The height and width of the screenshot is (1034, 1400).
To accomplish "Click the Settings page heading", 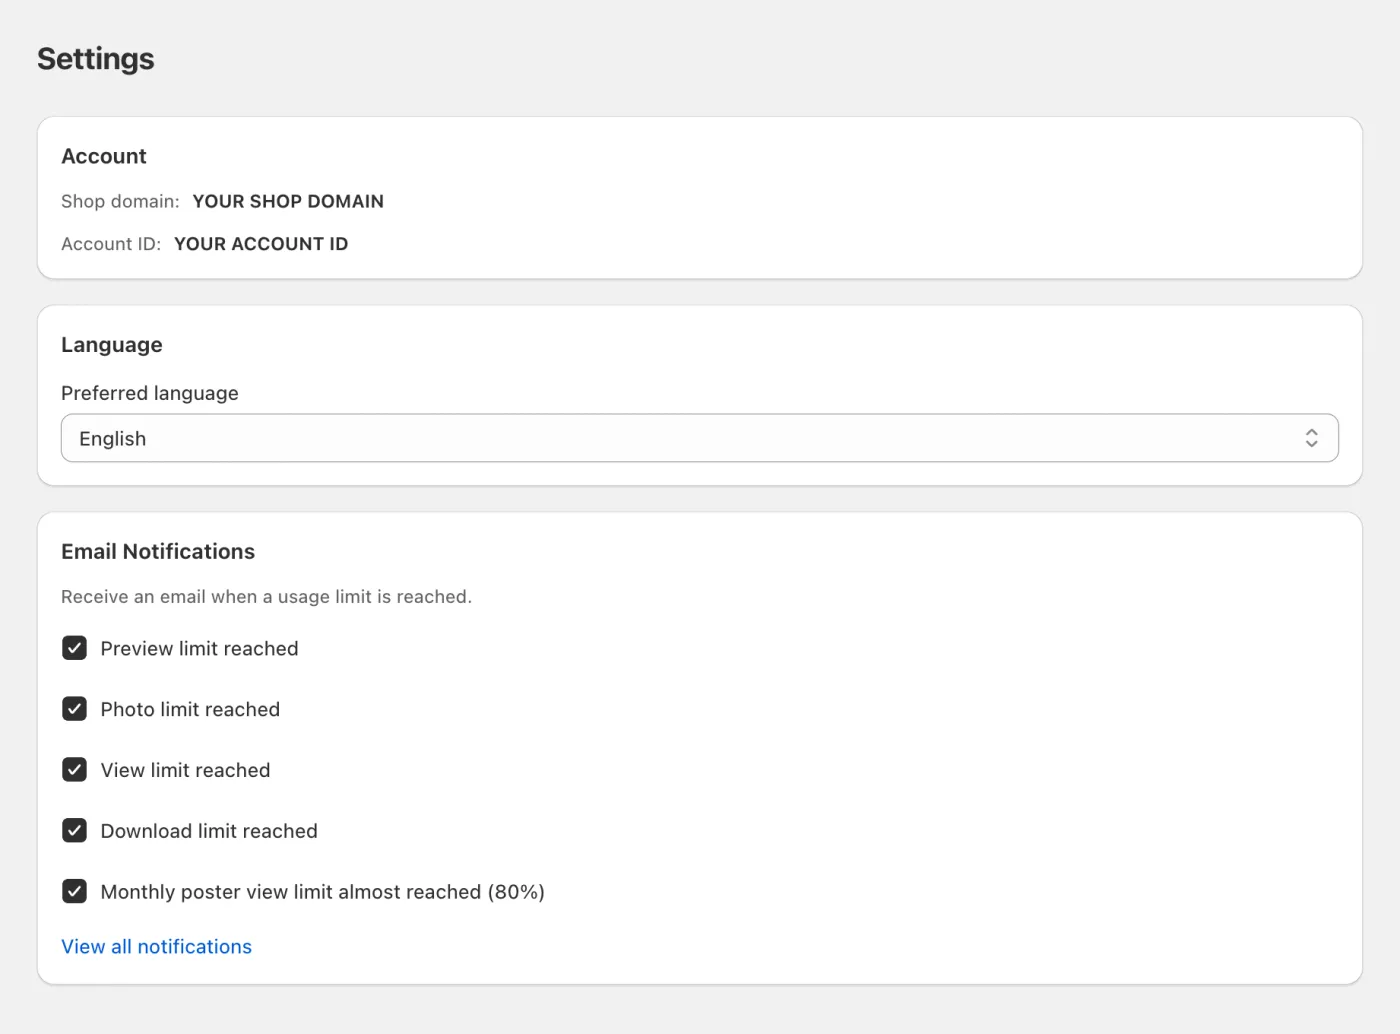I will pos(96,59).
